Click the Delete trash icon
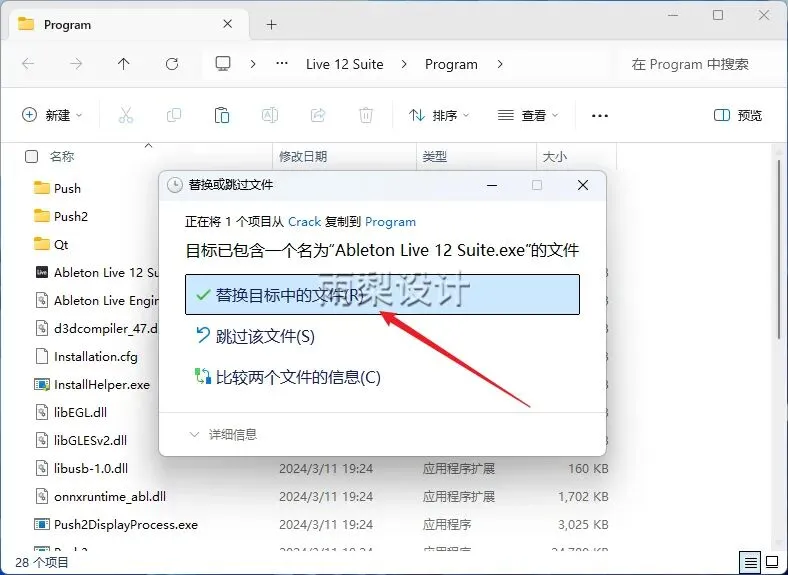 pos(366,115)
